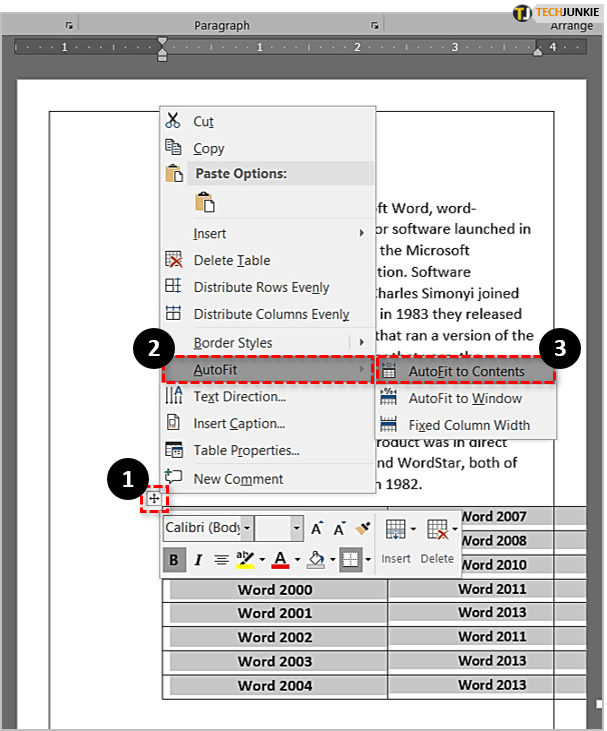This screenshot has height=731, width=607.
Task: Open Table Properties from context menu
Action: [246, 450]
